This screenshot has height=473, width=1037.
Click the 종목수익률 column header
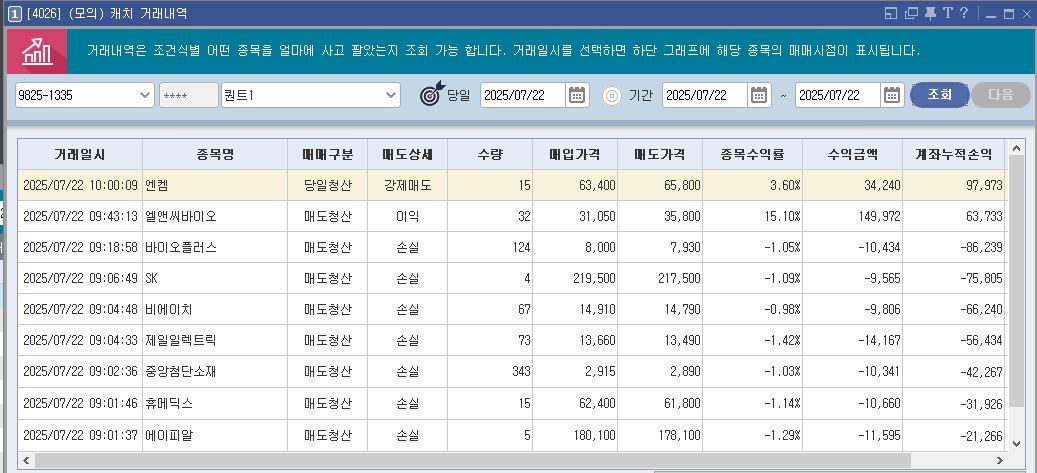(753, 154)
